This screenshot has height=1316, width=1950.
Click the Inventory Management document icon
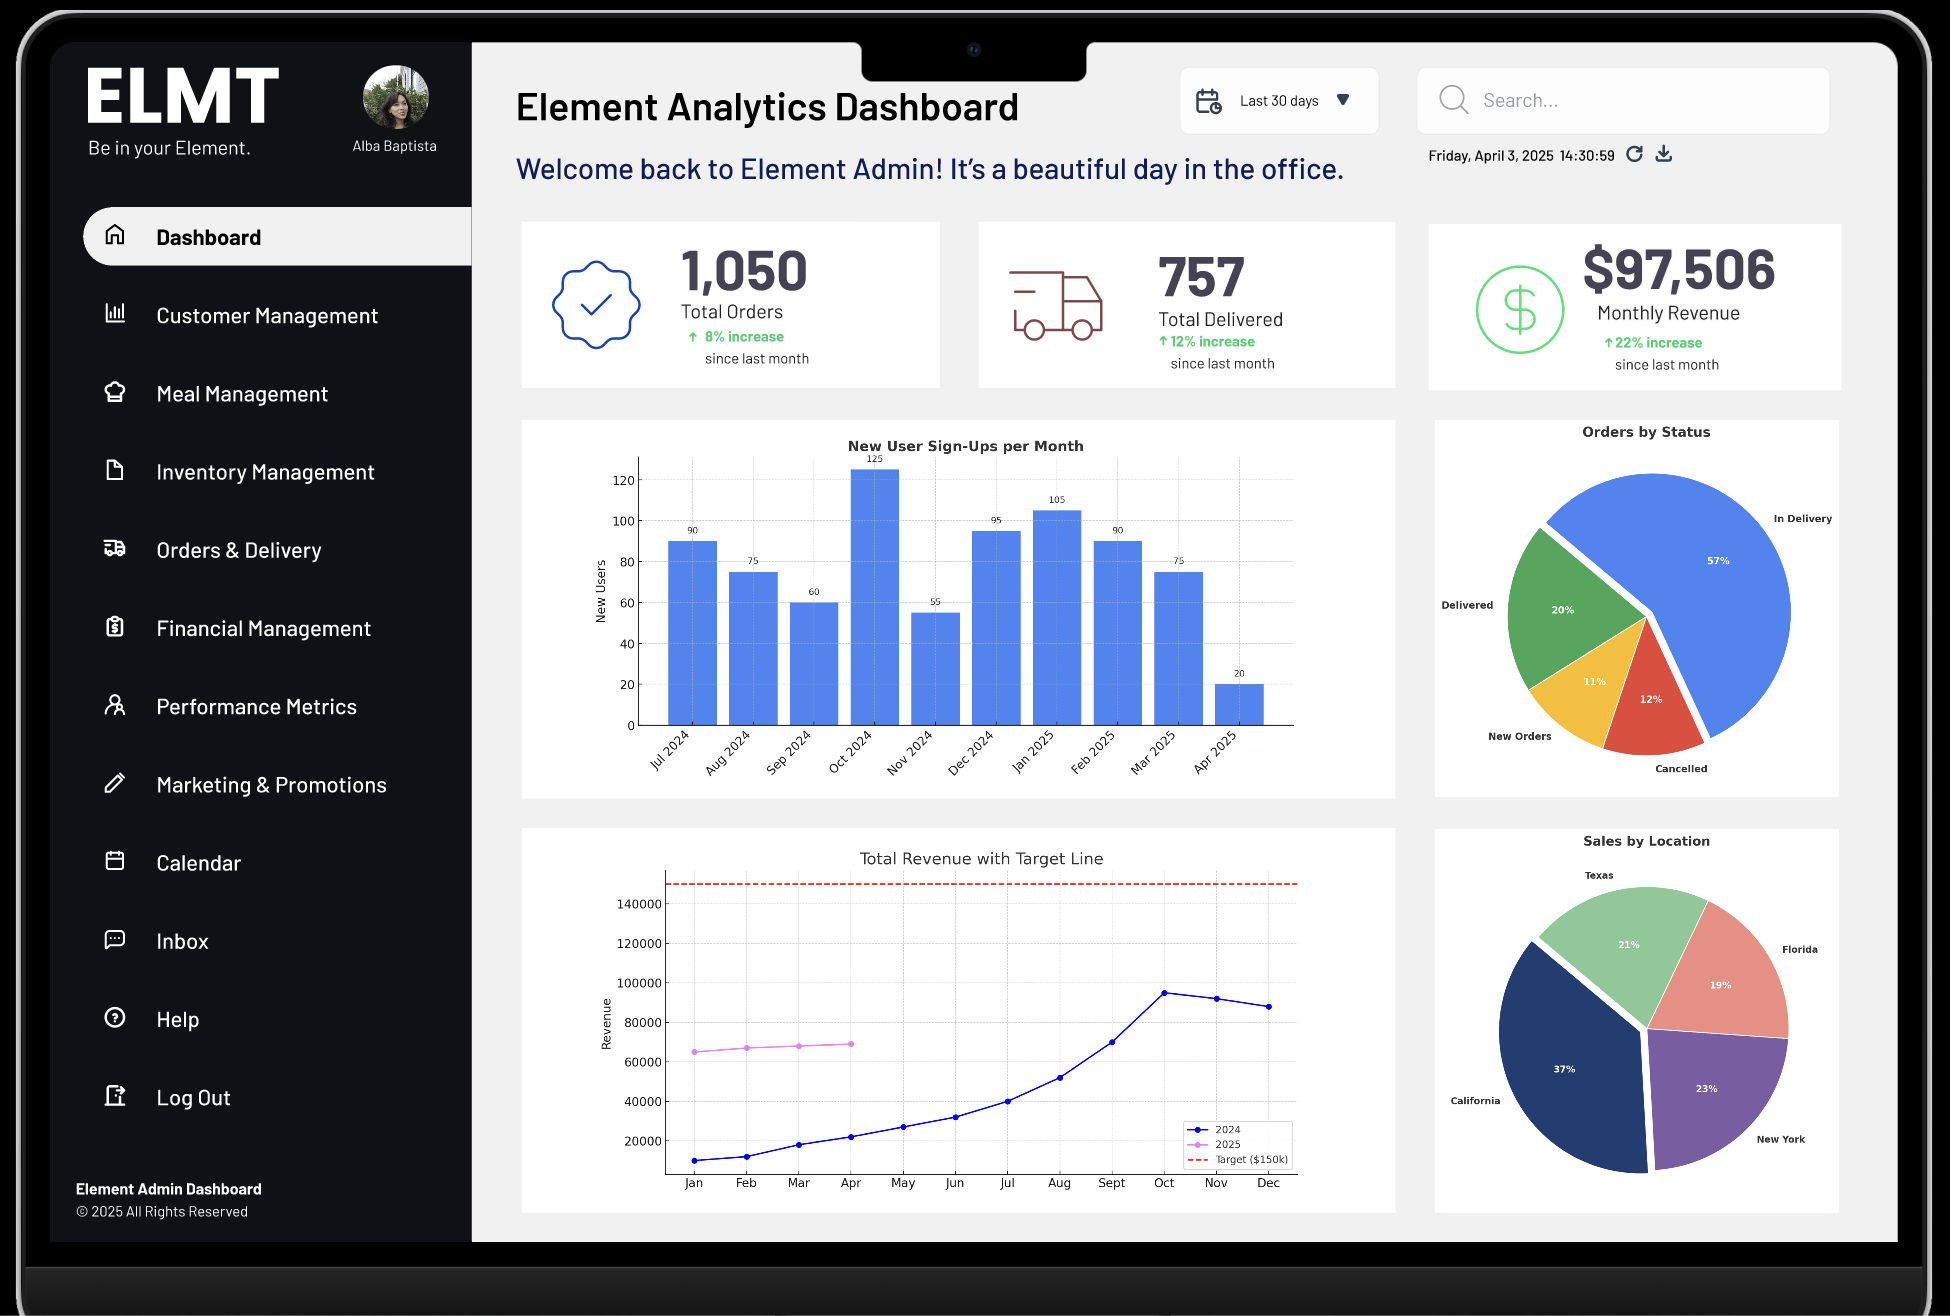(x=115, y=470)
